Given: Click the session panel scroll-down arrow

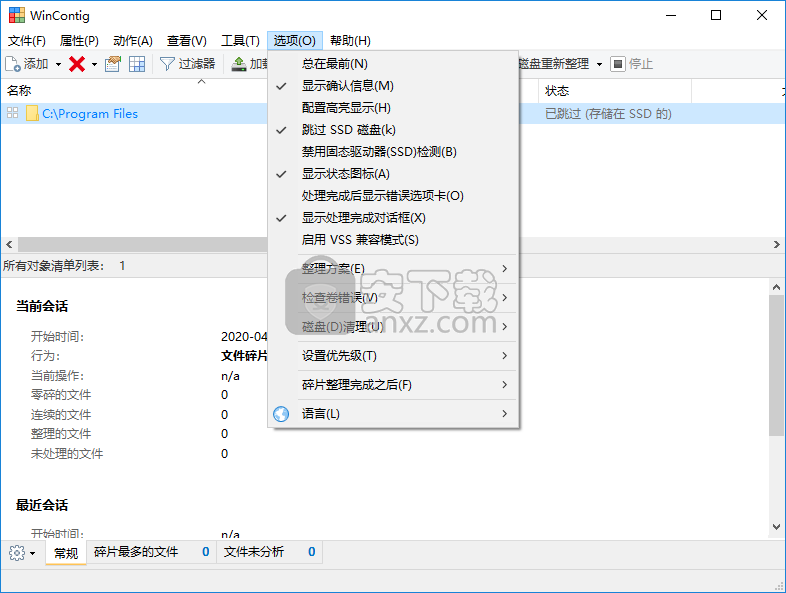Looking at the screenshot, I should coord(776,527).
